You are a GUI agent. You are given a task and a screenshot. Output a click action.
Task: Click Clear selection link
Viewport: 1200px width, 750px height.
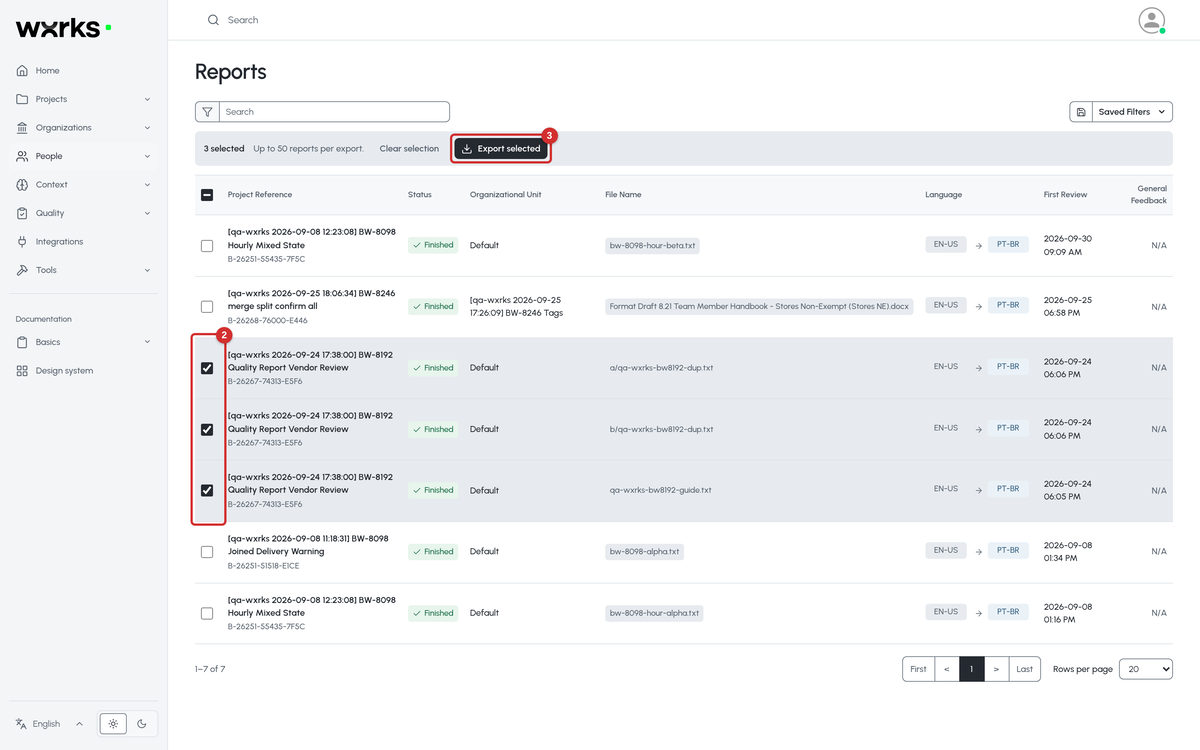(x=409, y=149)
